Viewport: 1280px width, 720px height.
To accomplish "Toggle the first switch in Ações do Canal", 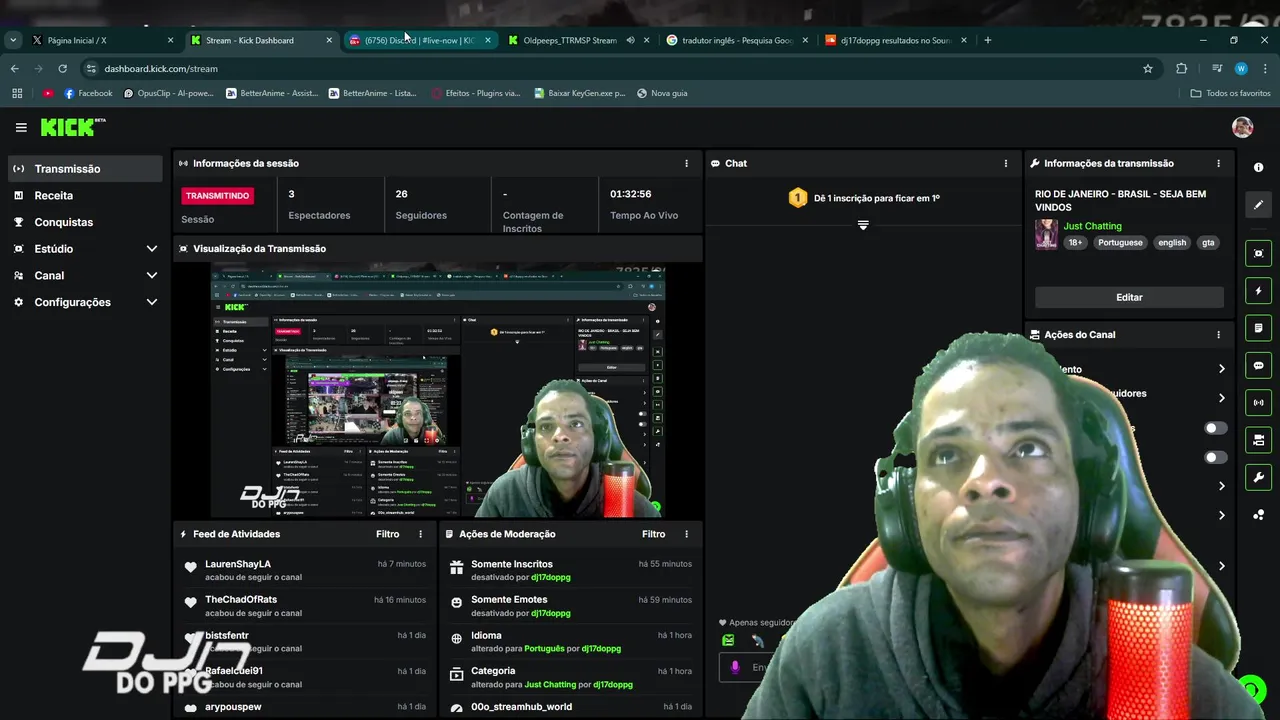I will (1215, 428).
